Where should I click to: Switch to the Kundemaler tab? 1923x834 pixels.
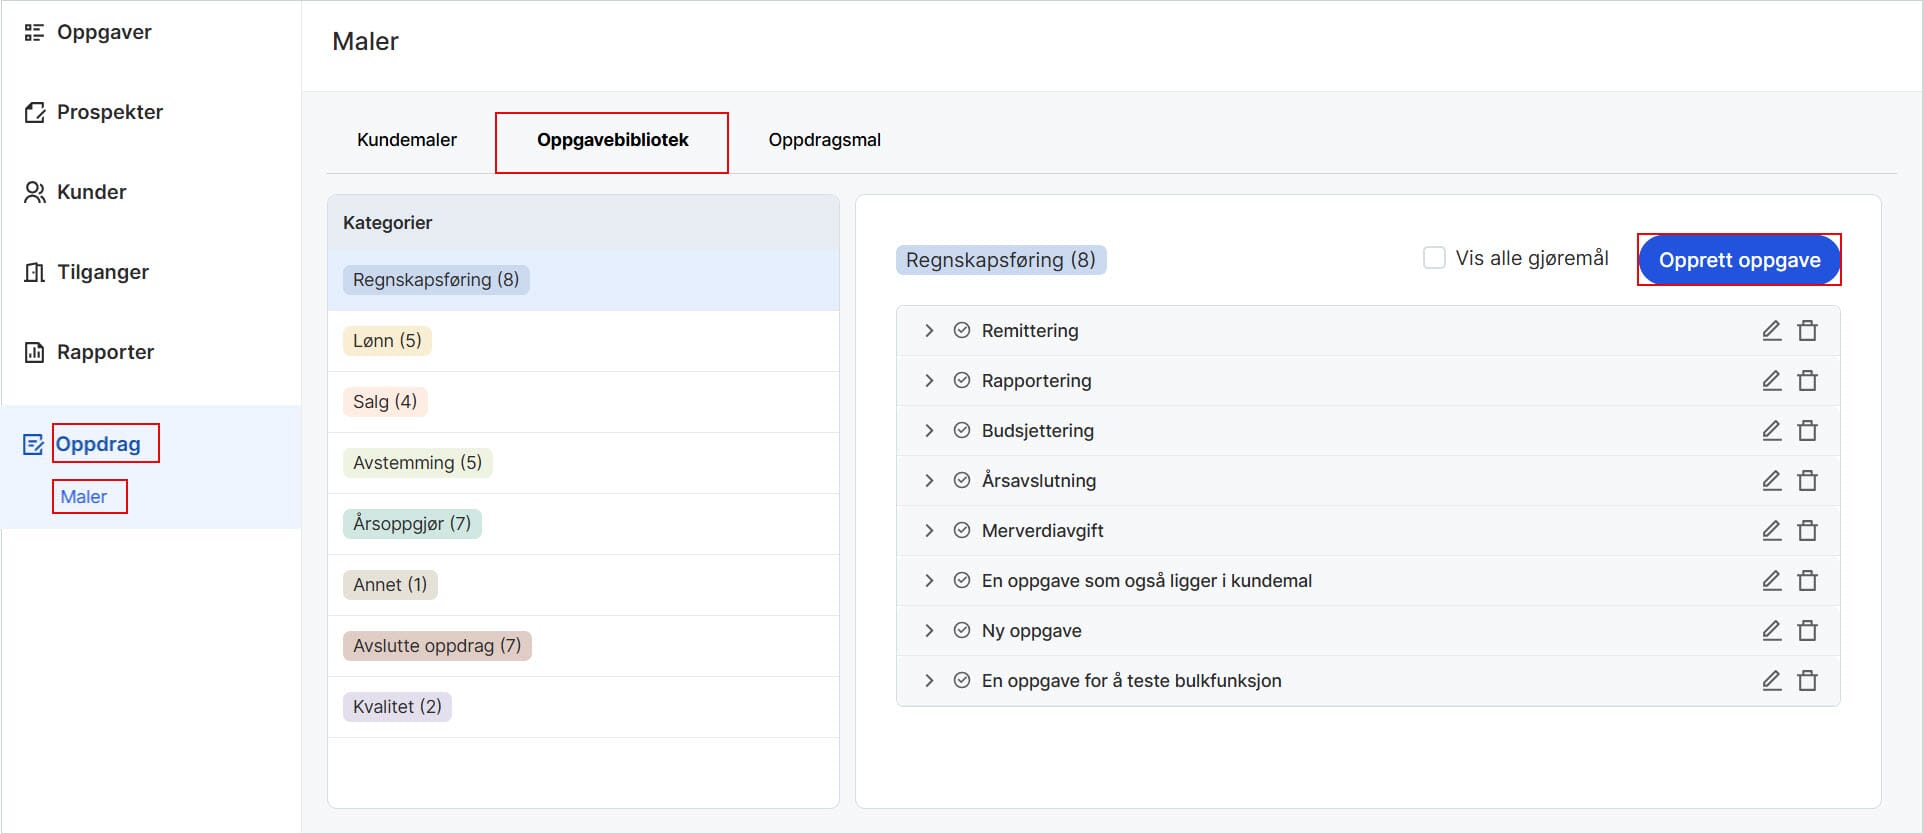[406, 140]
